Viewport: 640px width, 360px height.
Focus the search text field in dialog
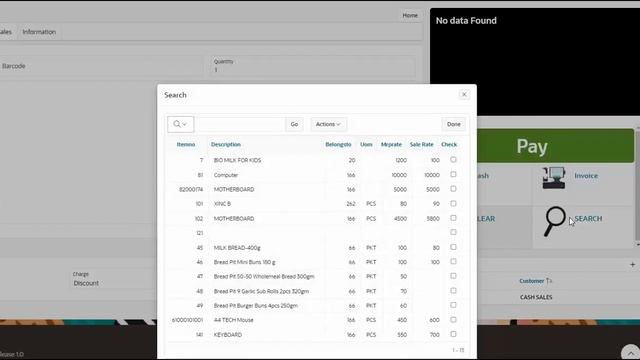pyautogui.click(x=240, y=124)
